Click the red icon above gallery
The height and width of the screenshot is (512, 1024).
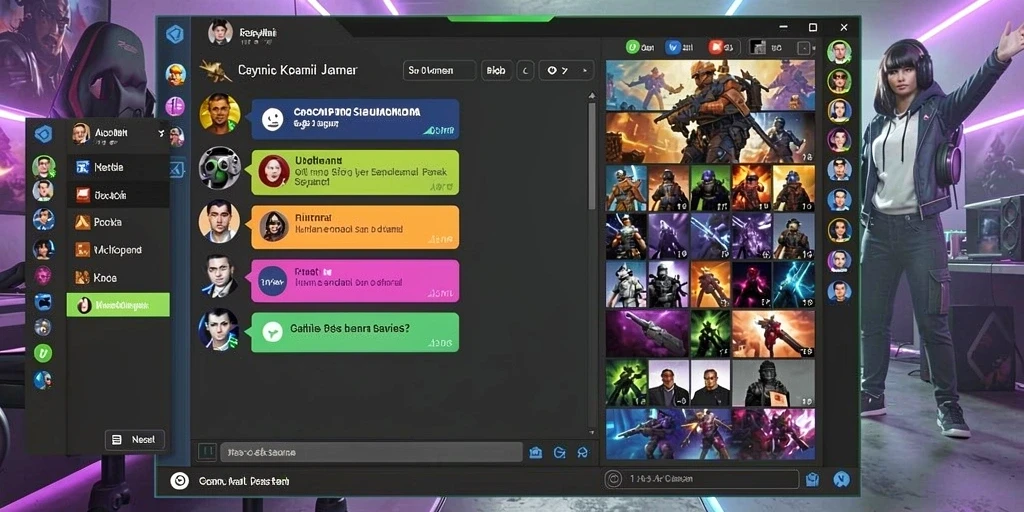tap(715, 47)
